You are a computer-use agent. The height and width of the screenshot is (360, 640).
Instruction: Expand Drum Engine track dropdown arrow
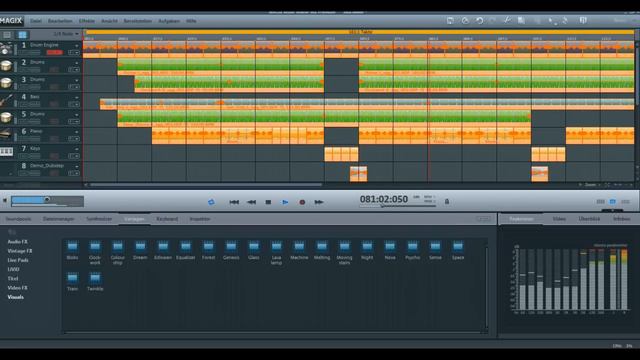pos(76,46)
